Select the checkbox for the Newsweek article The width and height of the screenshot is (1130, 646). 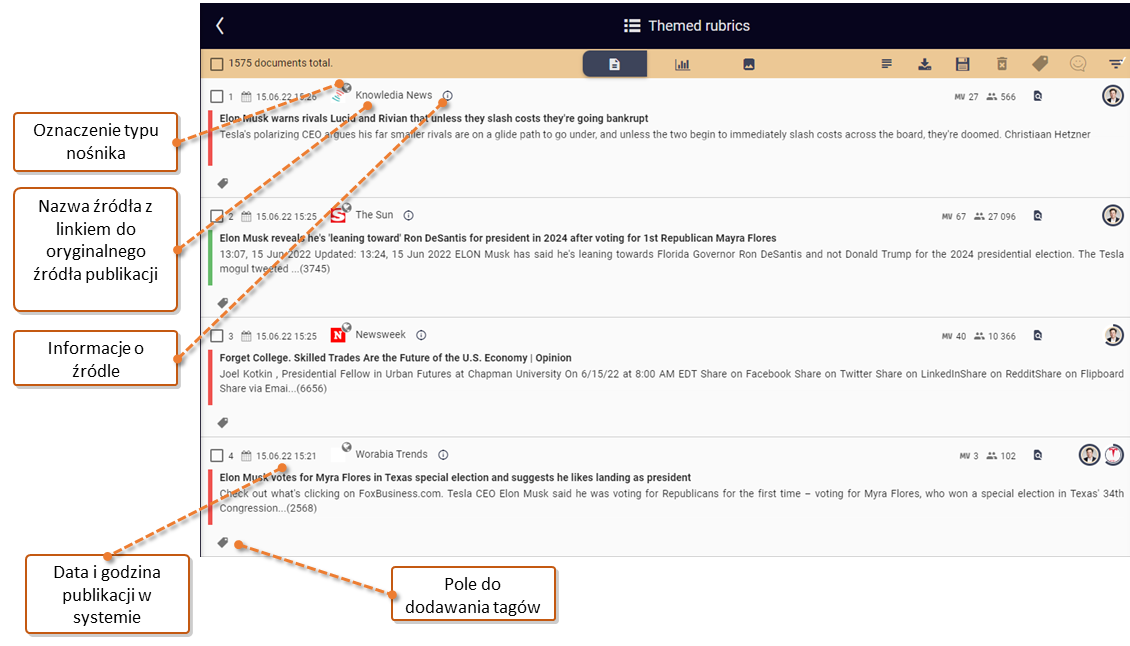[x=216, y=335]
